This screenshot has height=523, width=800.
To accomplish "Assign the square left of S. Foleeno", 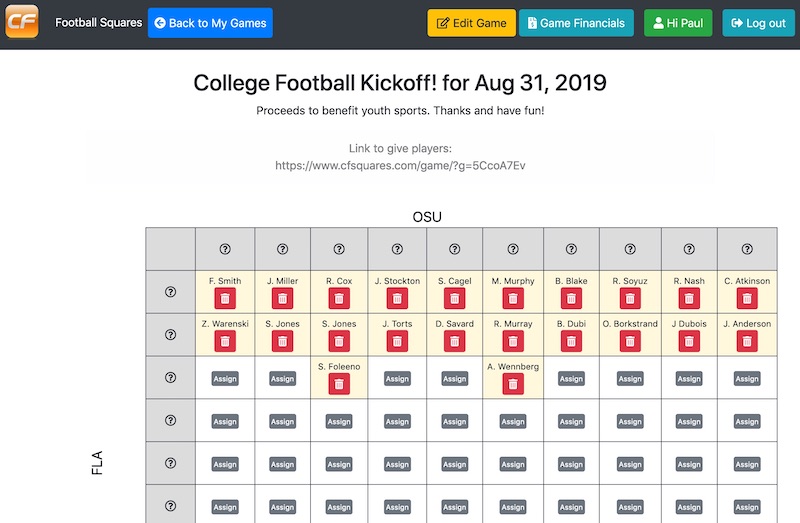I will point(282,379).
